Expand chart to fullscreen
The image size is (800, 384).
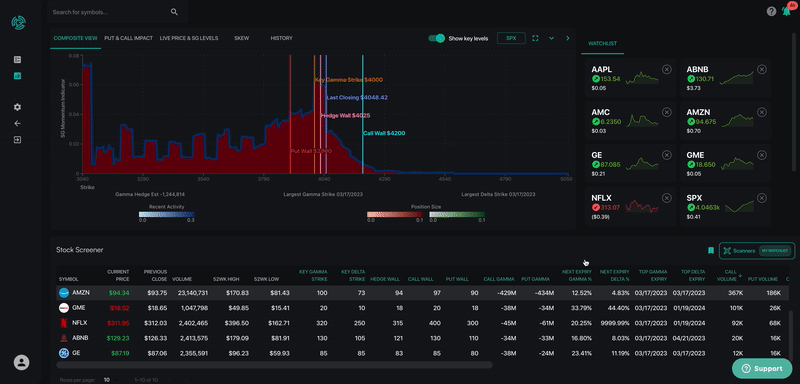pyautogui.click(x=535, y=38)
